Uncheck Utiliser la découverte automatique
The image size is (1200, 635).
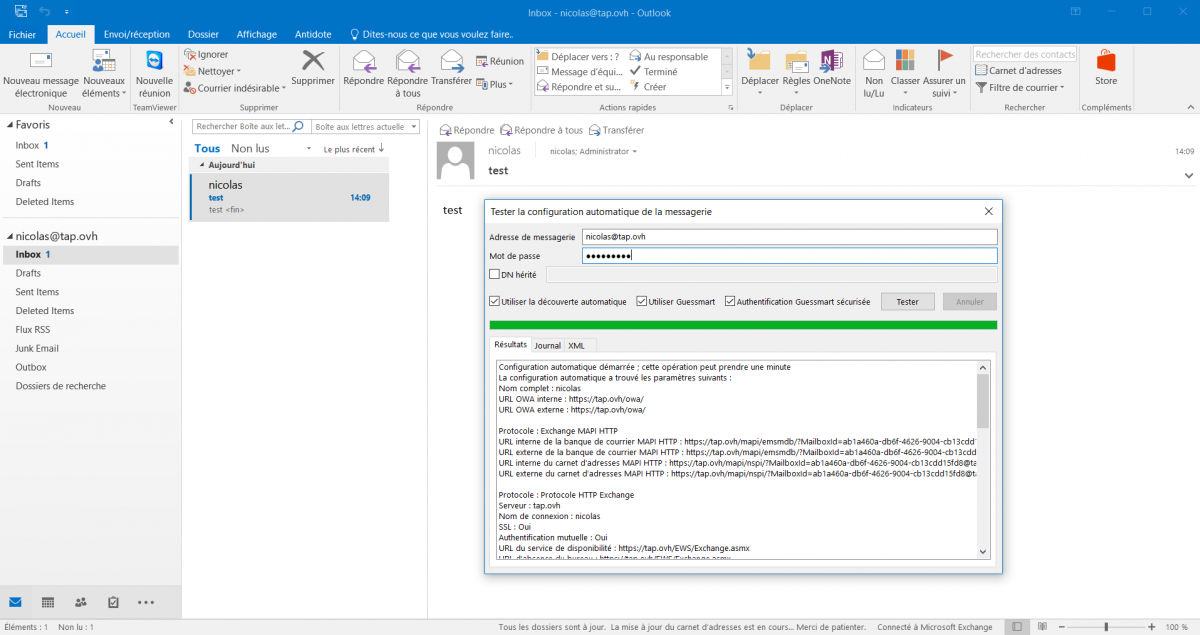tap(494, 301)
